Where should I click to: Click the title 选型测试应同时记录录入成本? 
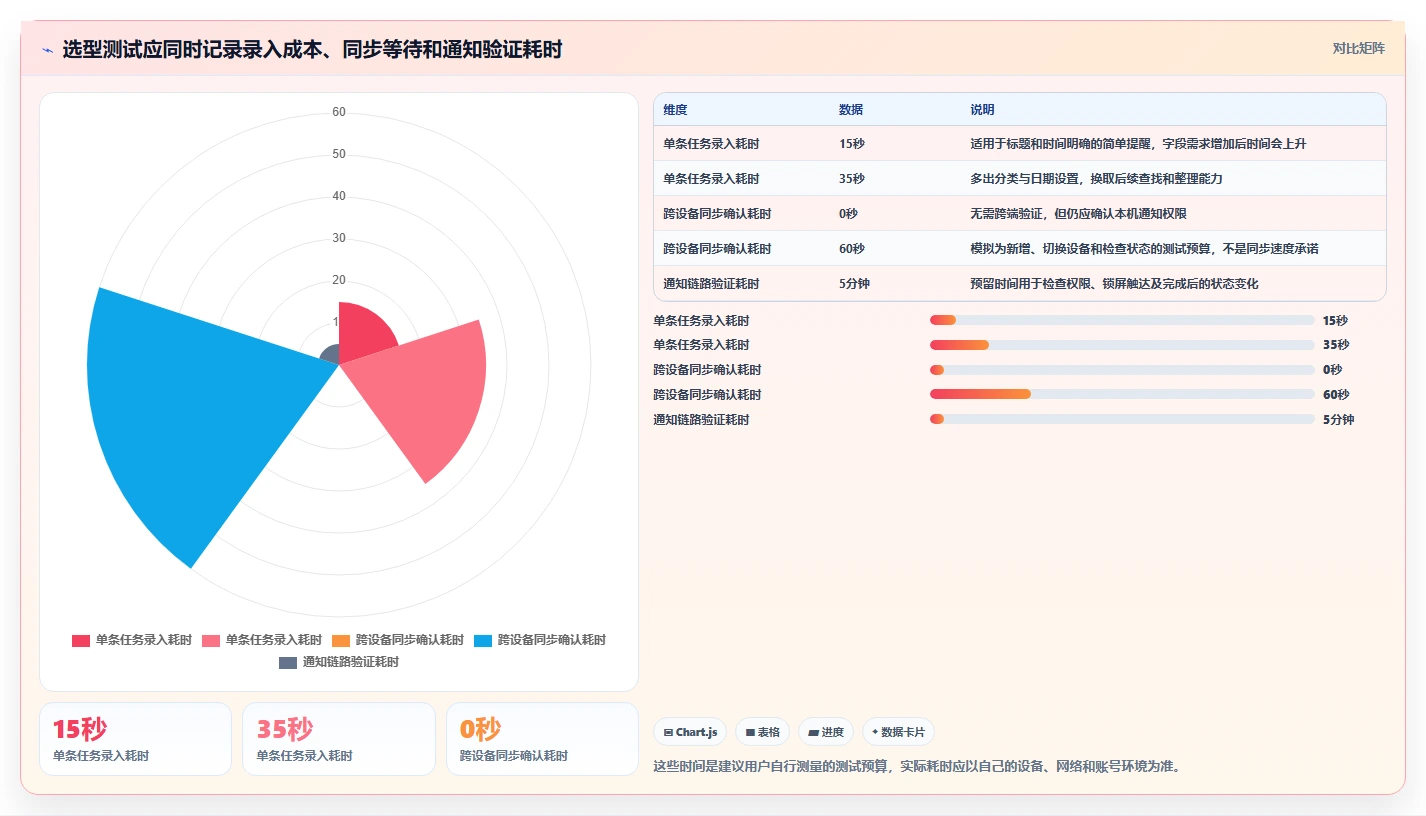(312, 49)
